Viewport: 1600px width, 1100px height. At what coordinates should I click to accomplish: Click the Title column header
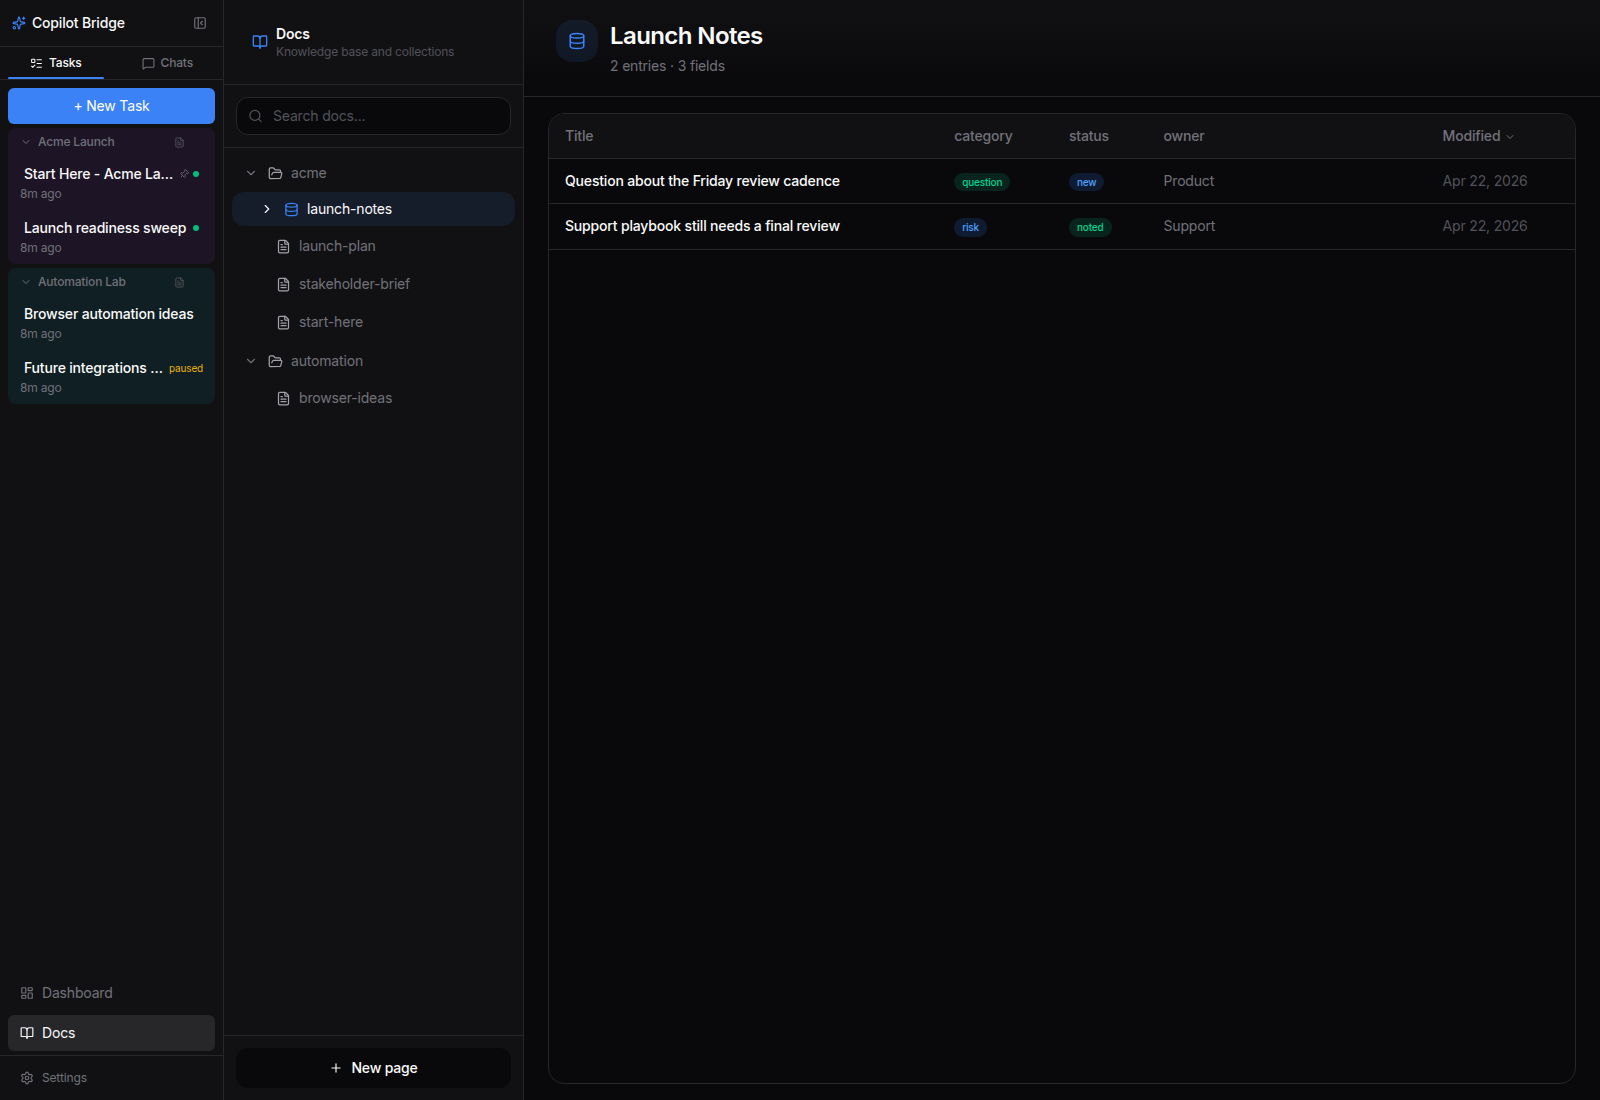579,136
